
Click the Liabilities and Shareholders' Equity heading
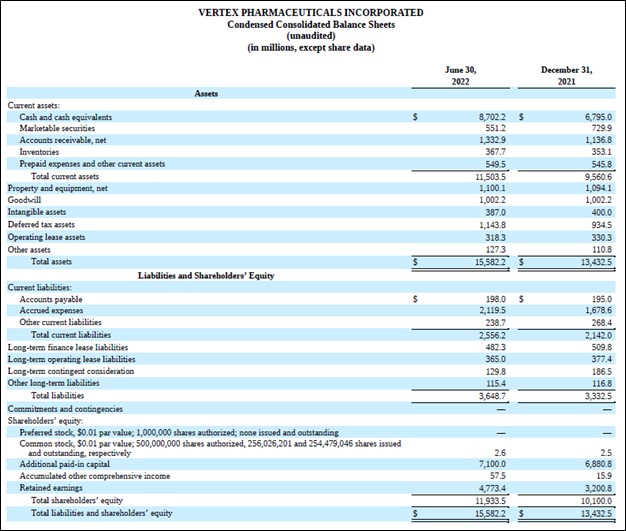[206, 275]
